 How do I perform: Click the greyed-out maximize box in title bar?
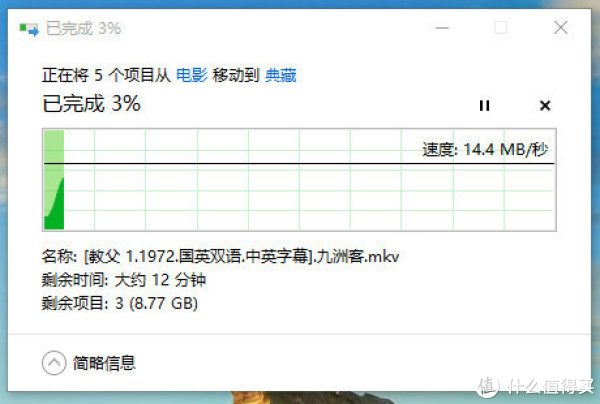point(501,28)
